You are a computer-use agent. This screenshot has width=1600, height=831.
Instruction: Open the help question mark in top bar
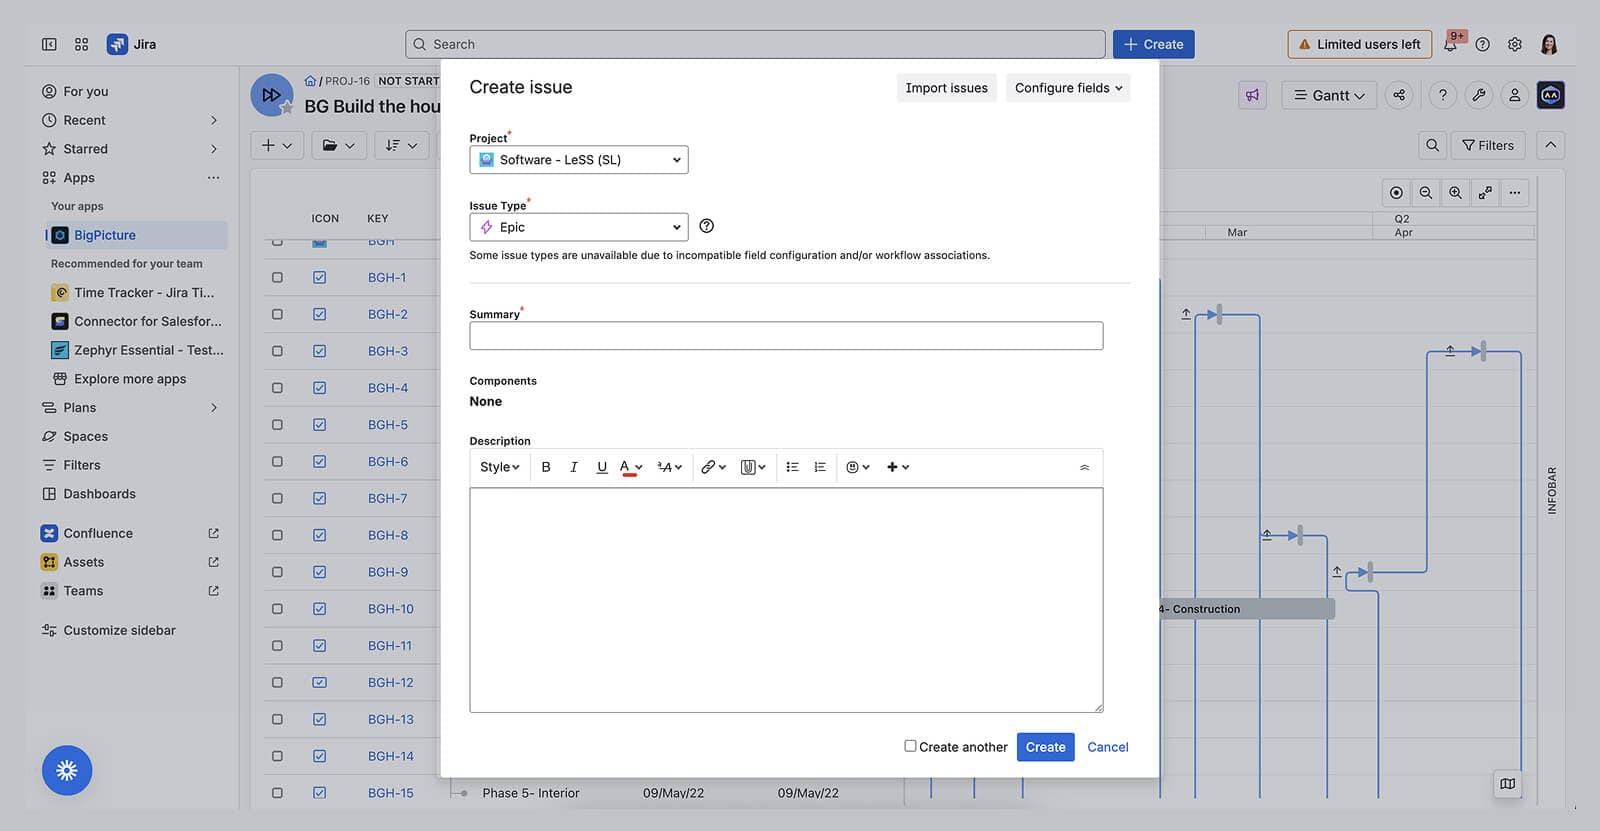[x=1483, y=44]
